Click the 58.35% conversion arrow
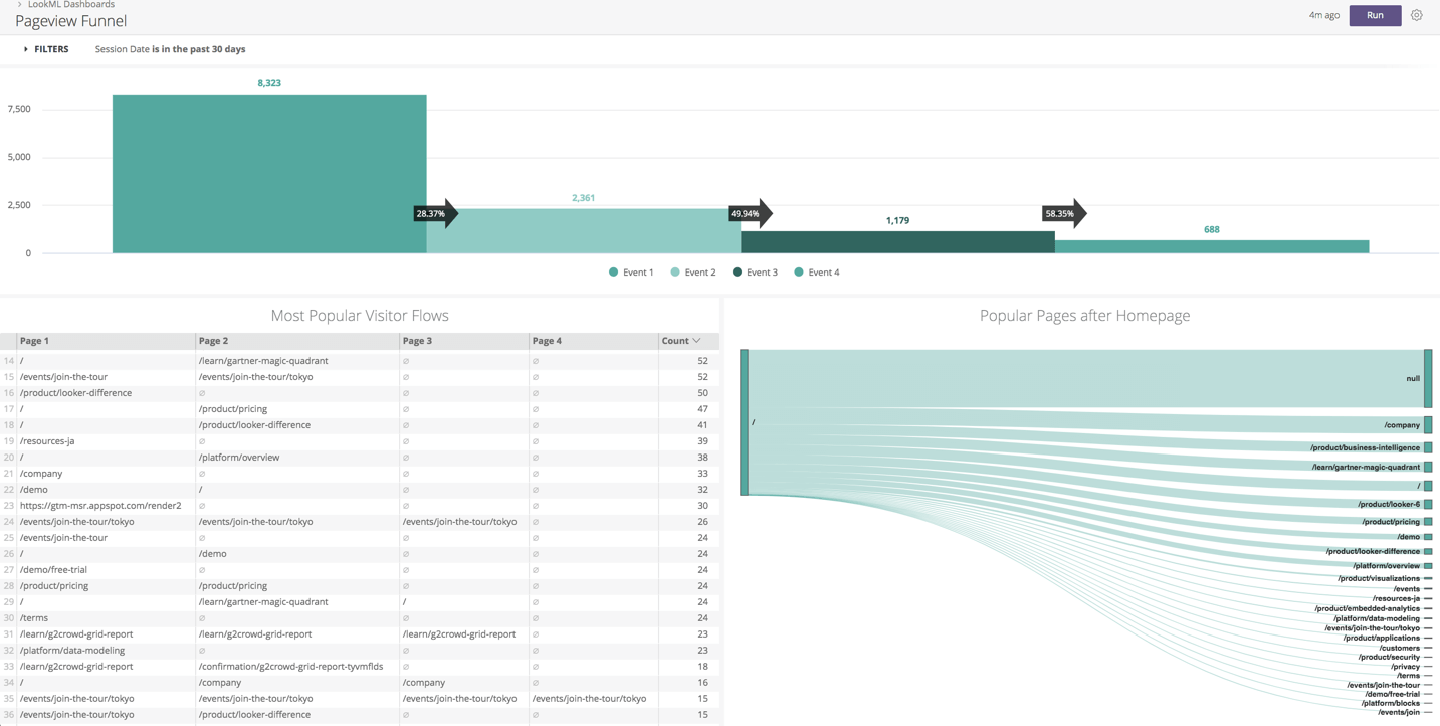The image size is (1440, 726). coord(1064,213)
